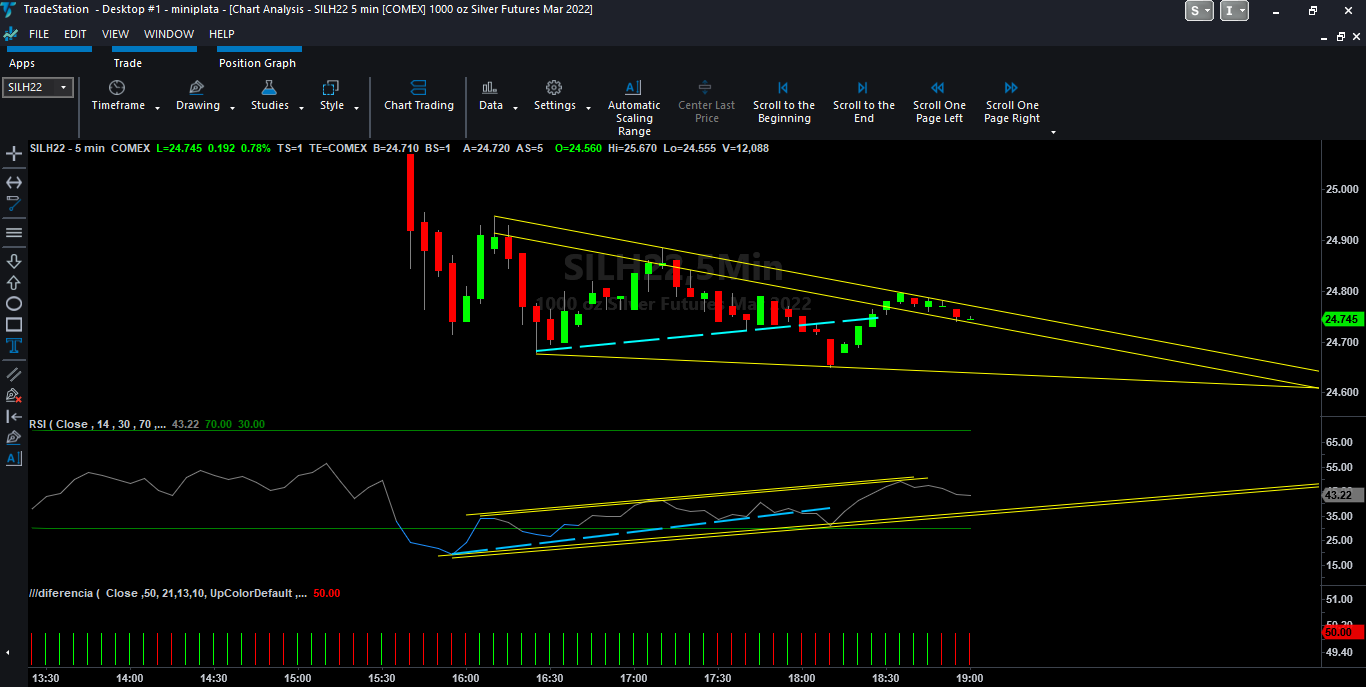Open chart Settings gear
This screenshot has height=687, width=1366.
554,88
